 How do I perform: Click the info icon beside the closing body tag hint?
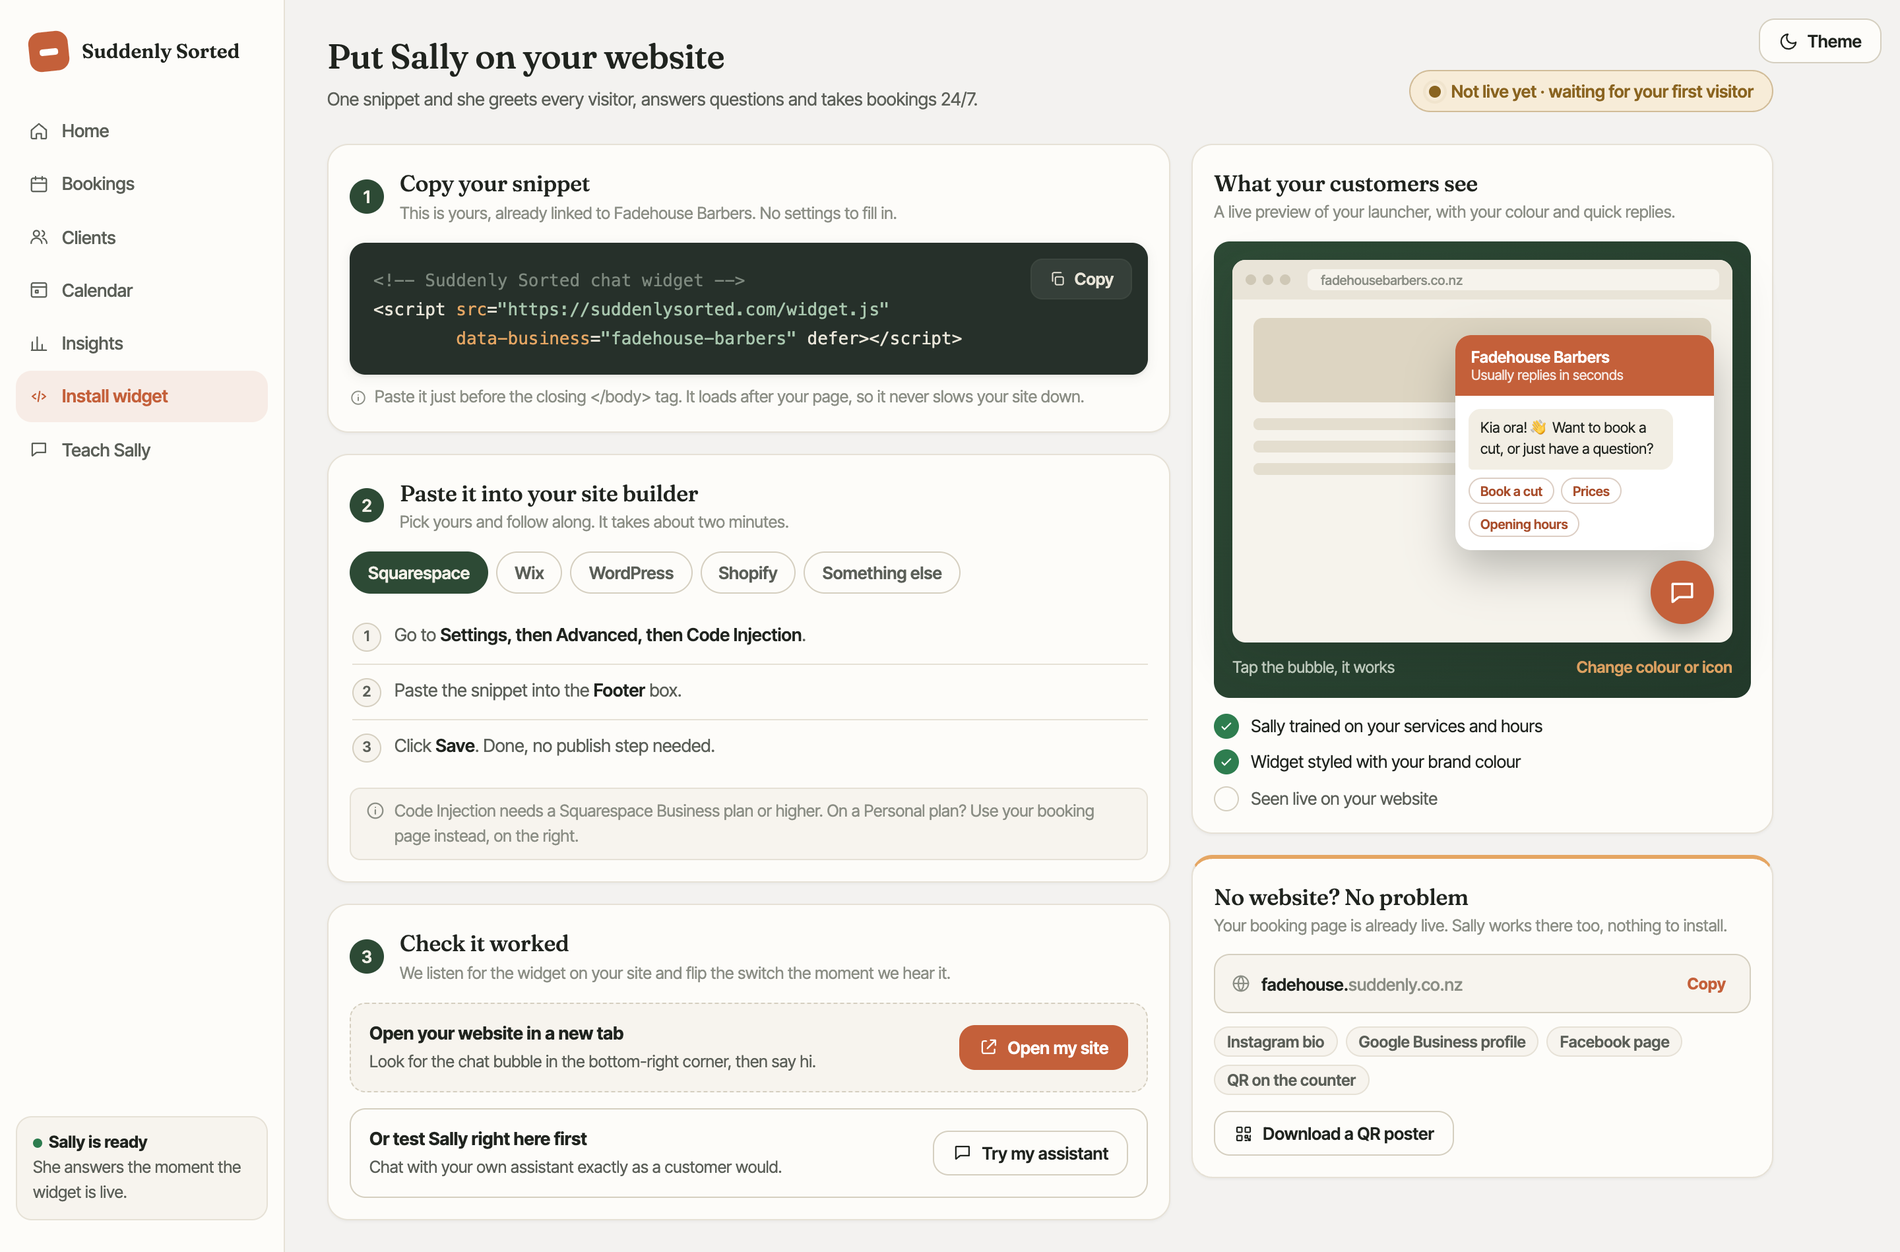(358, 398)
